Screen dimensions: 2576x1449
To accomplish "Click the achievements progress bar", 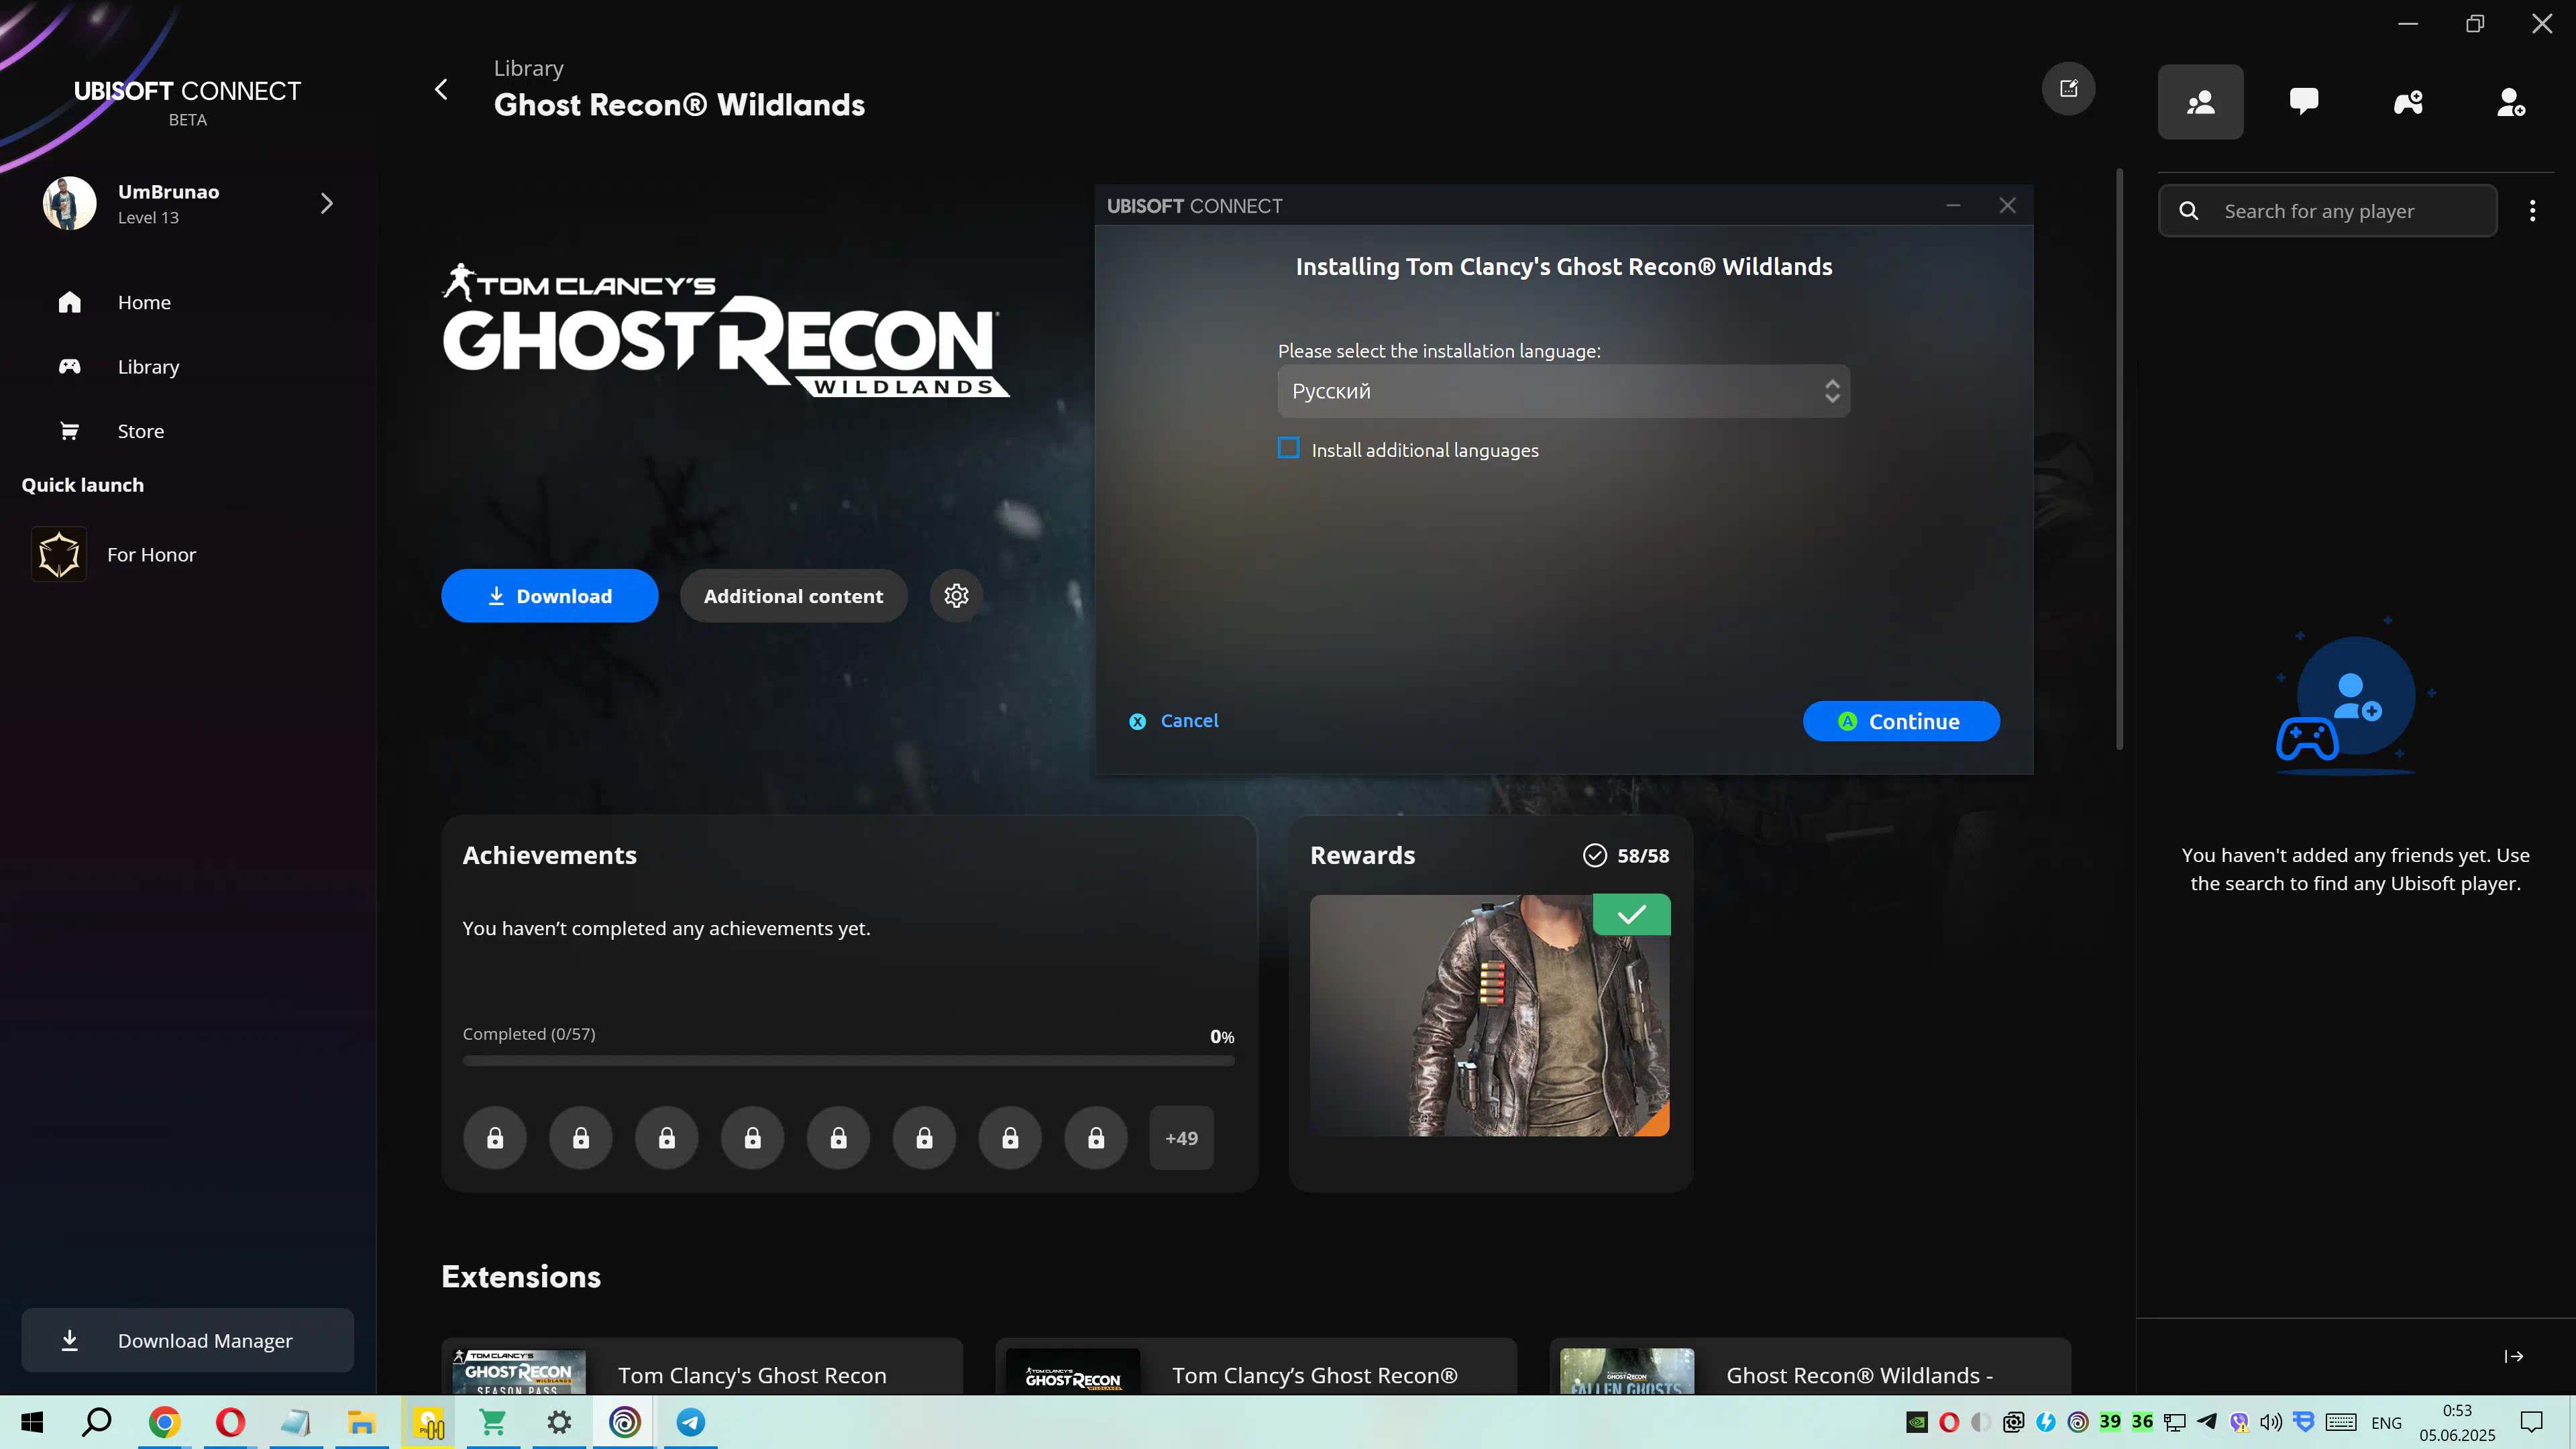I will pos(848,1060).
